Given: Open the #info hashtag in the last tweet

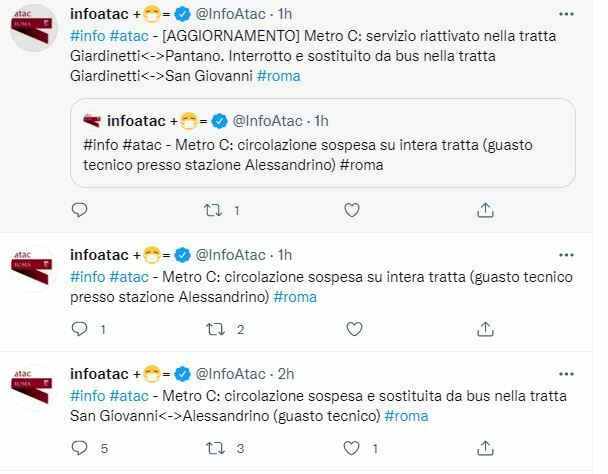Looking at the screenshot, I should [87, 395].
